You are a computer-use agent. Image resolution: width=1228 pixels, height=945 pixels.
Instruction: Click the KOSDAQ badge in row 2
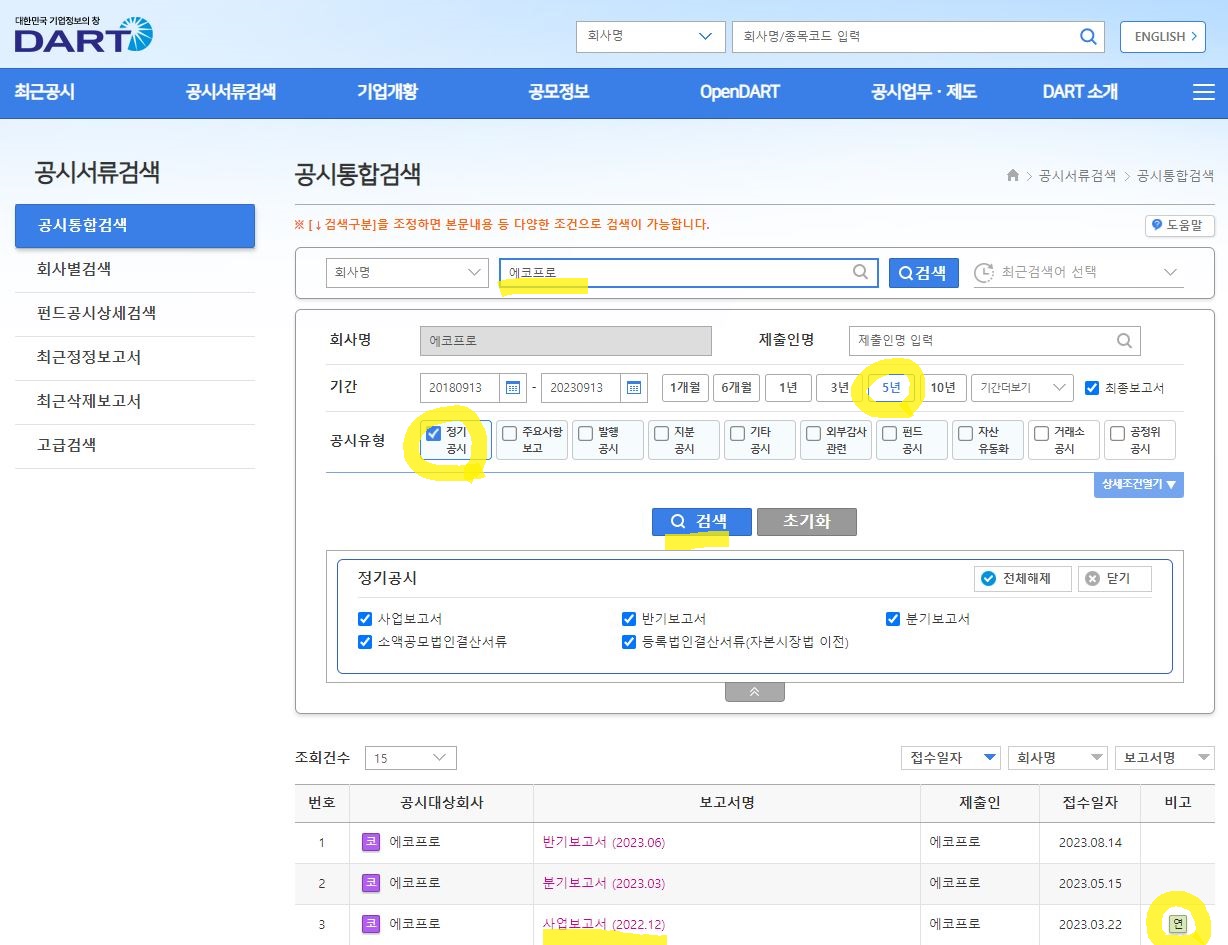(x=371, y=883)
